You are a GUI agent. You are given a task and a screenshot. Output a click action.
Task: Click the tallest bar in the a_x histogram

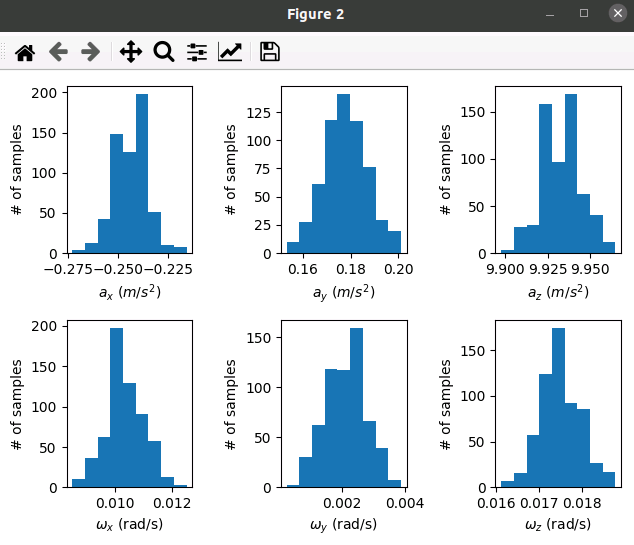point(142,174)
